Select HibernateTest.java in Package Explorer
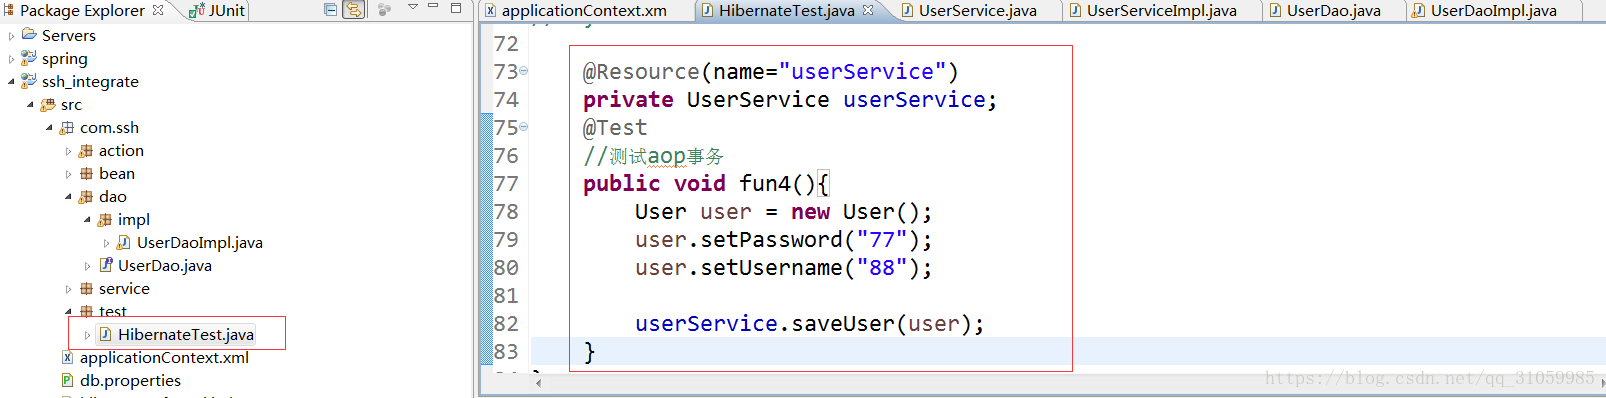The height and width of the screenshot is (398, 1606). coord(186,335)
